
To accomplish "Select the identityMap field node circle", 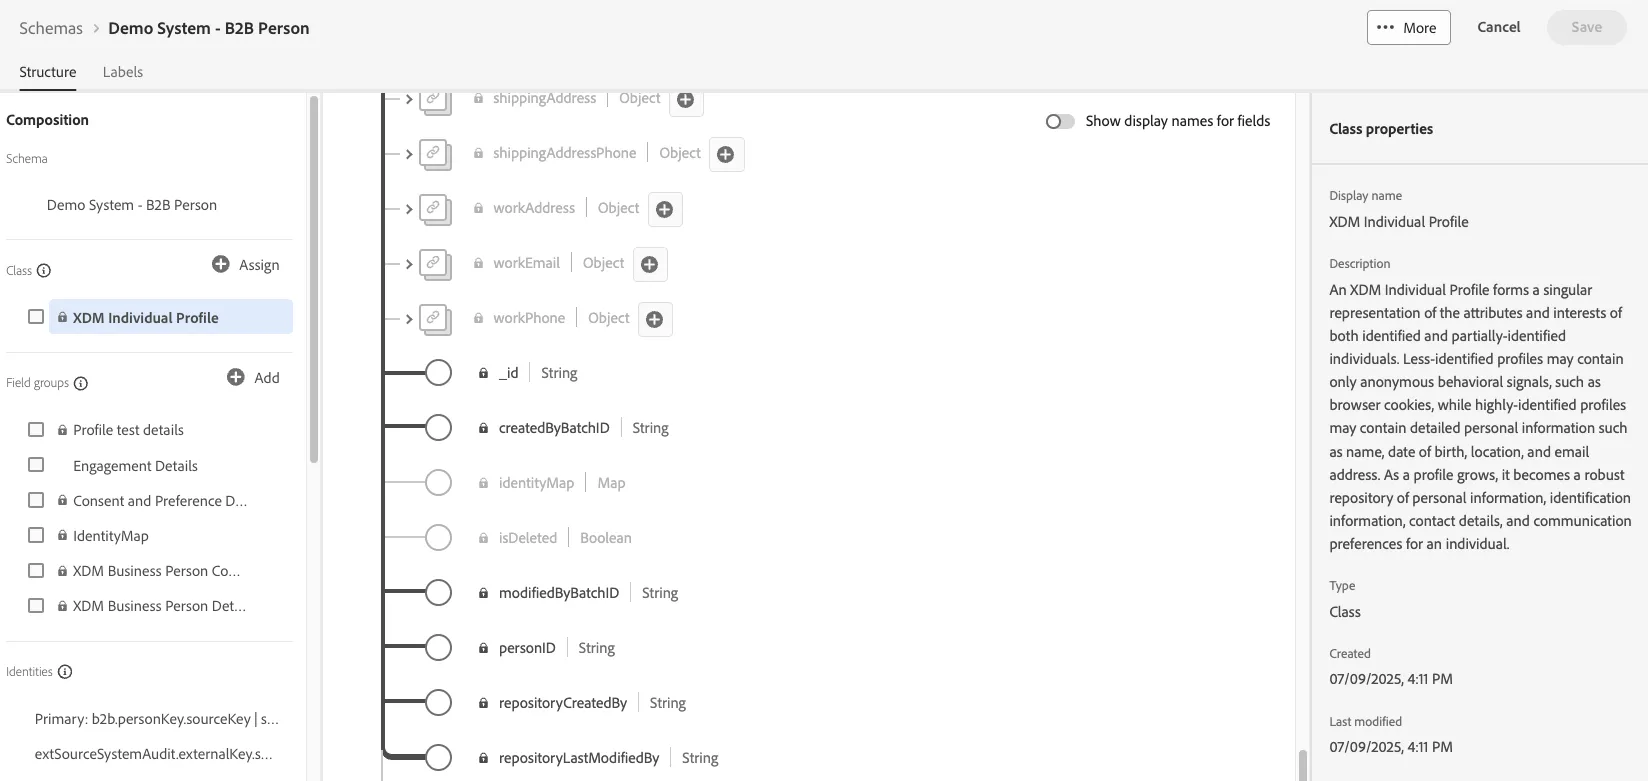I will point(438,483).
